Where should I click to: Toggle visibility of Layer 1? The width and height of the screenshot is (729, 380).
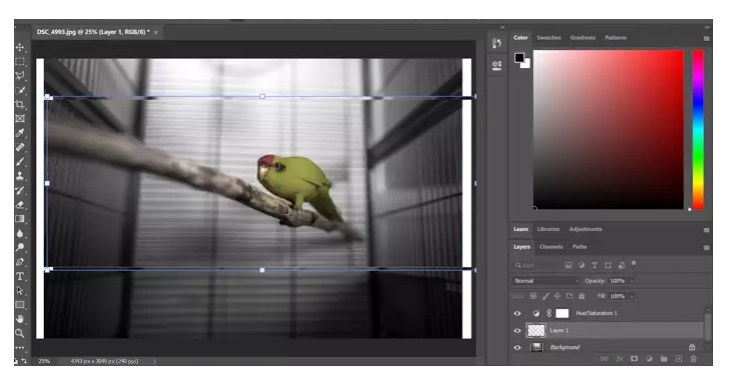click(x=517, y=331)
